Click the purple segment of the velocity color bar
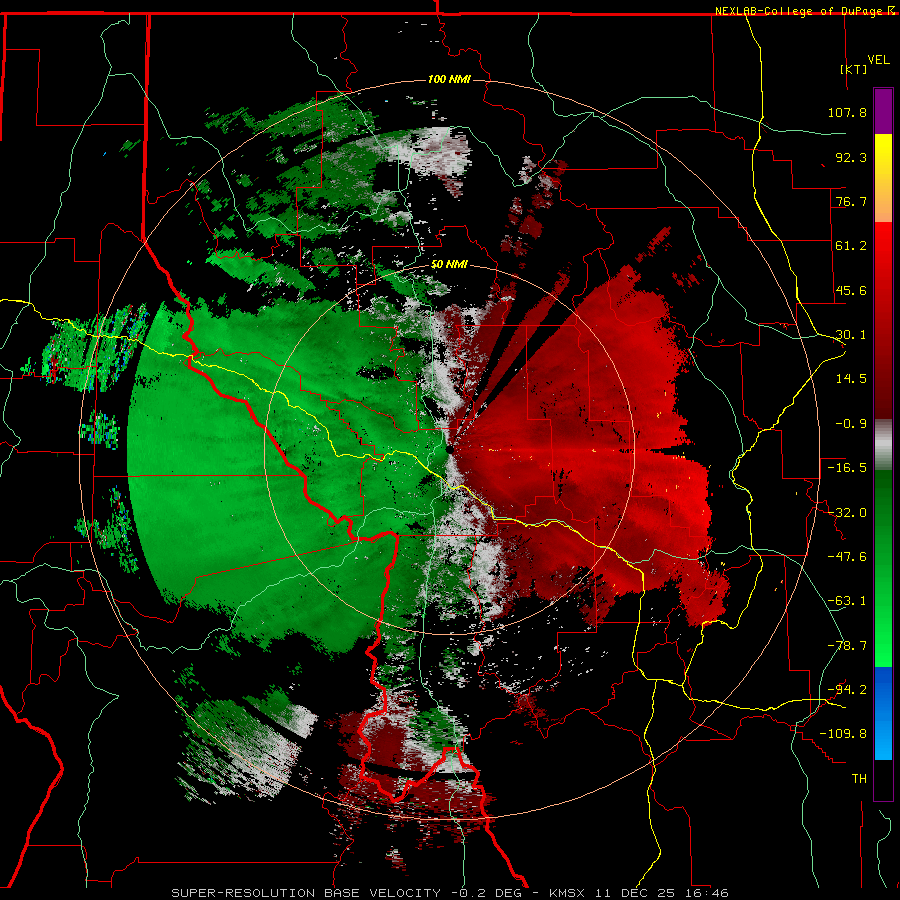Viewport: 900px width, 900px height. coord(883,111)
